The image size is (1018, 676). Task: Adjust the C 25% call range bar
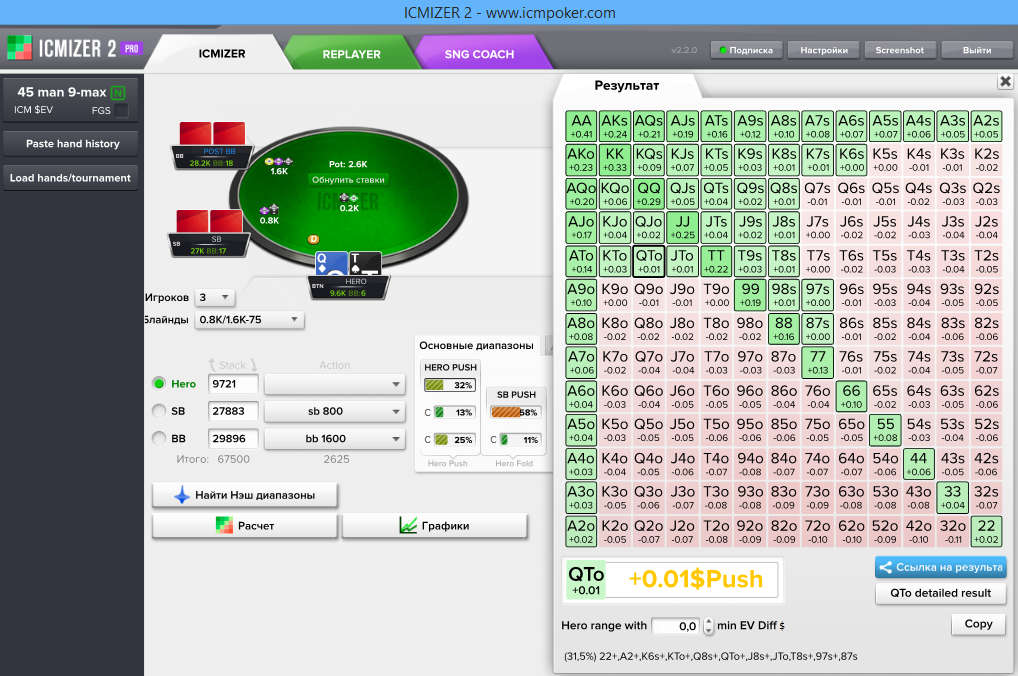click(x=454, y=440)
